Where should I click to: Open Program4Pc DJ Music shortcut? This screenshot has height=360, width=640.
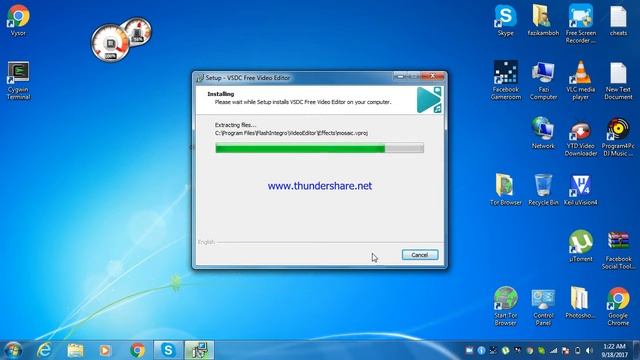618,137
